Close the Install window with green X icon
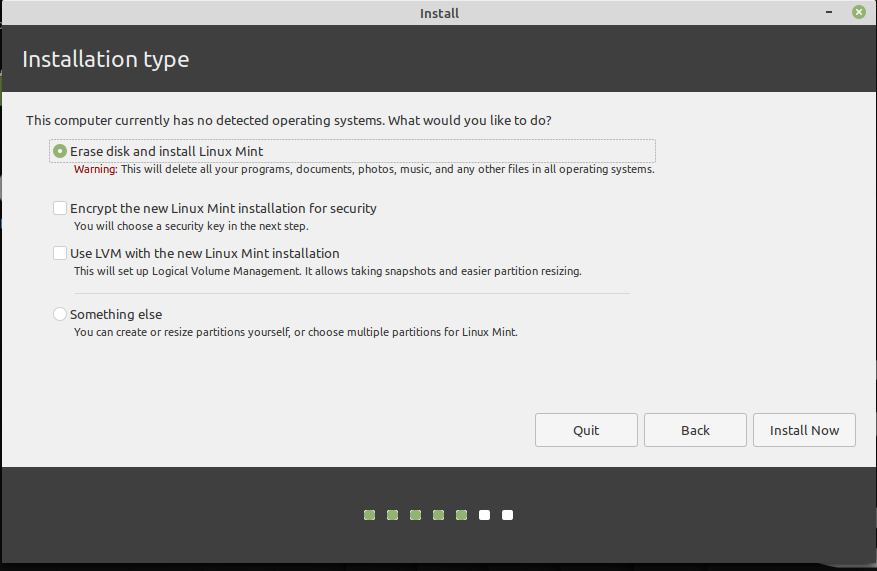Screen dimensions: 877x571 coord(859,12)
